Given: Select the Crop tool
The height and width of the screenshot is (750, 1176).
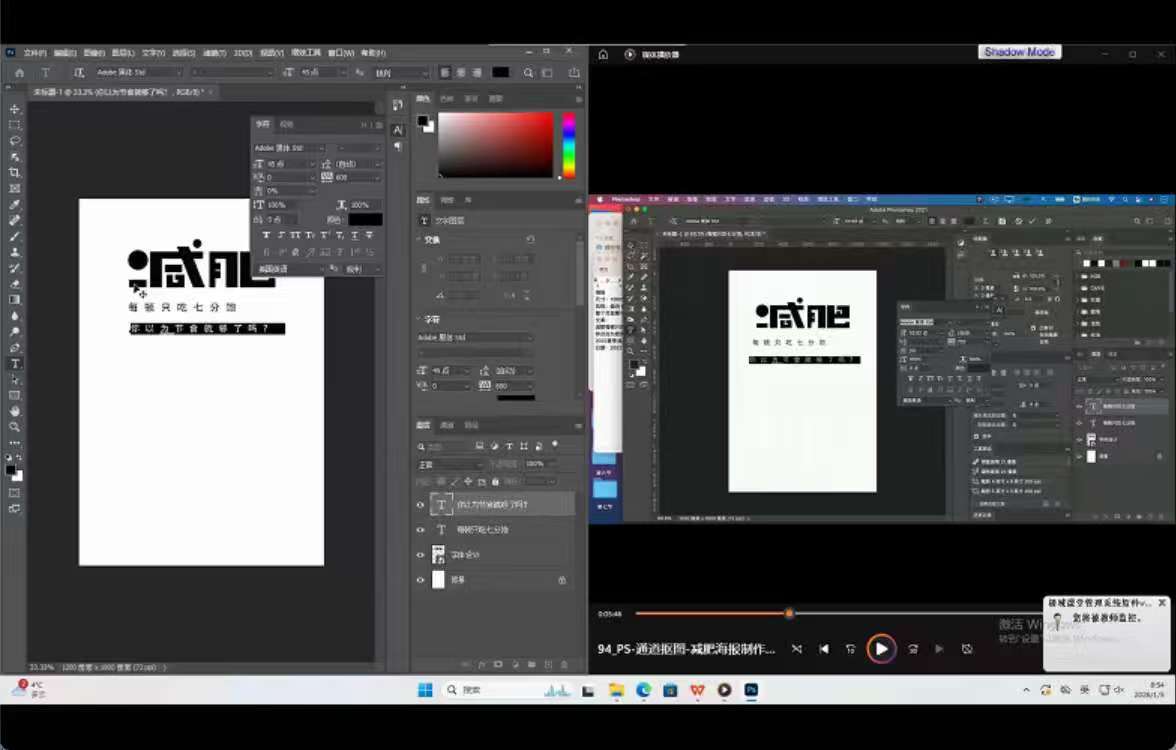Looking at the screenshot, I should [x=15, y=173].
